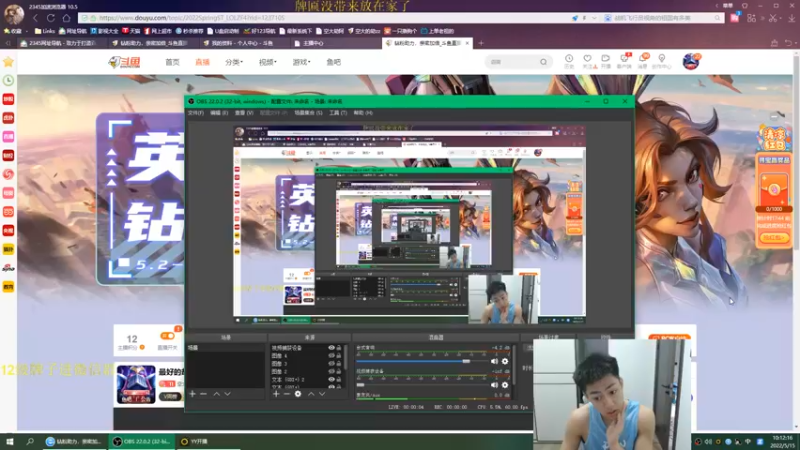
Task: Open a new browser tab with the plus button
Action: [x=481, y=43]
